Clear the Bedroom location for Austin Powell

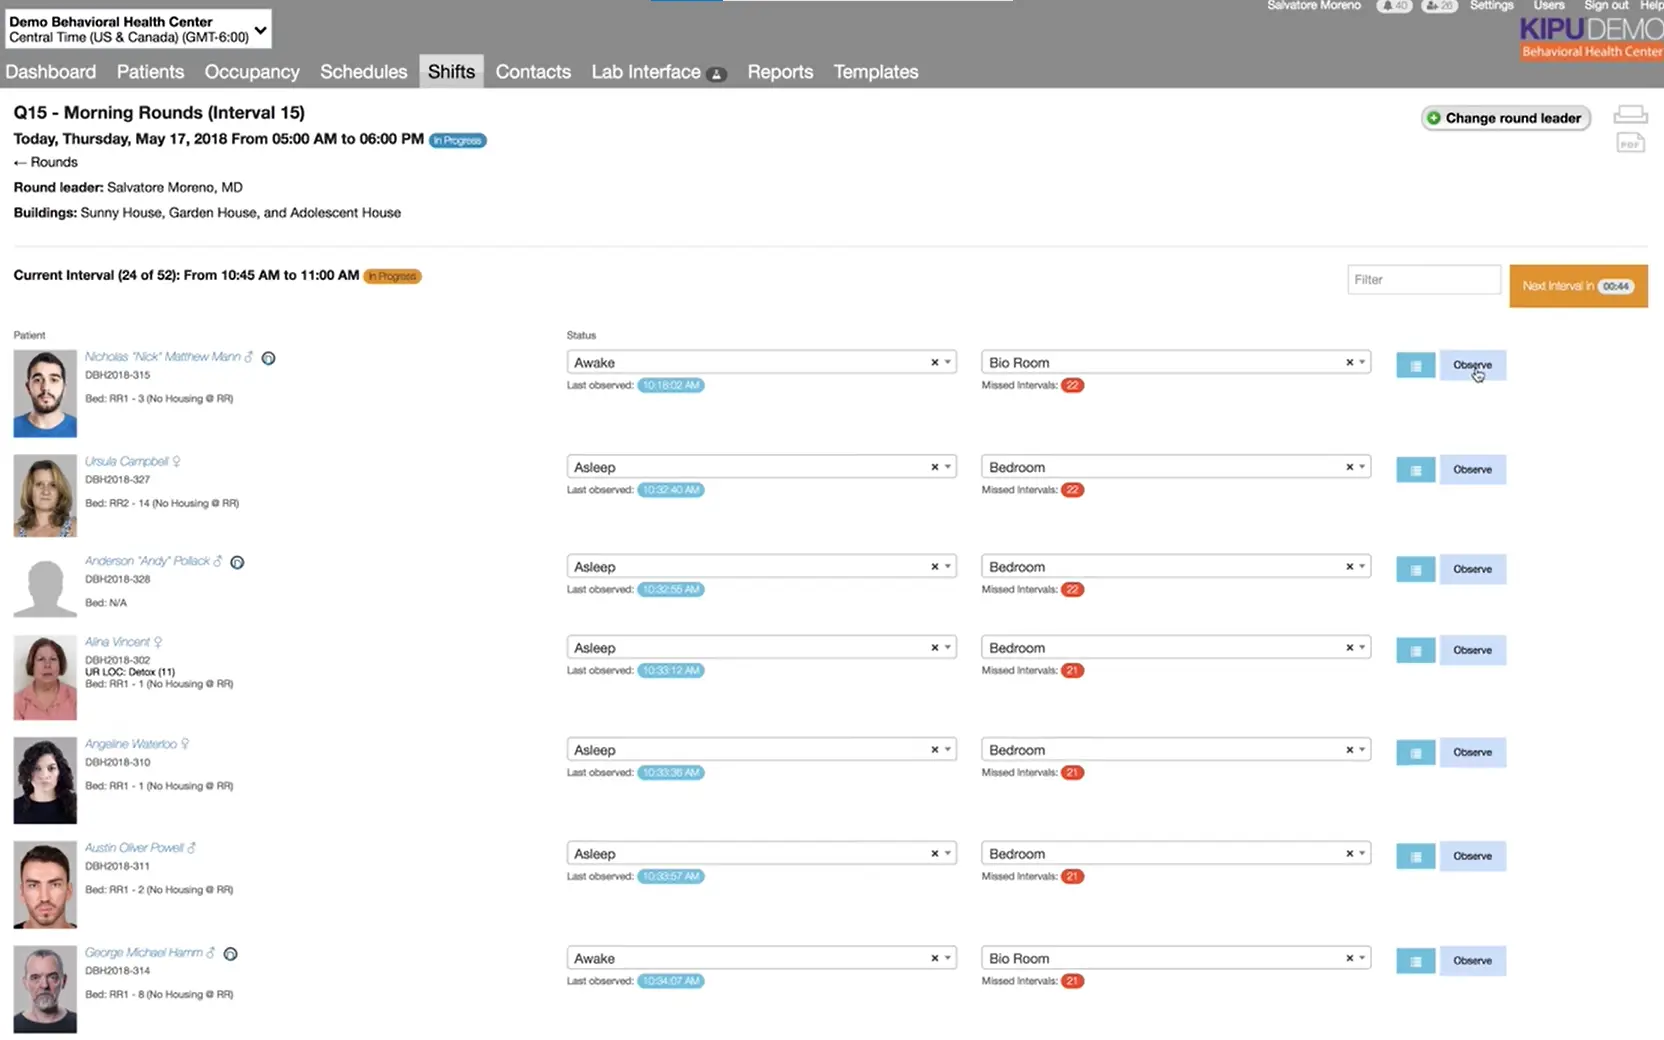click(1349, 854)
